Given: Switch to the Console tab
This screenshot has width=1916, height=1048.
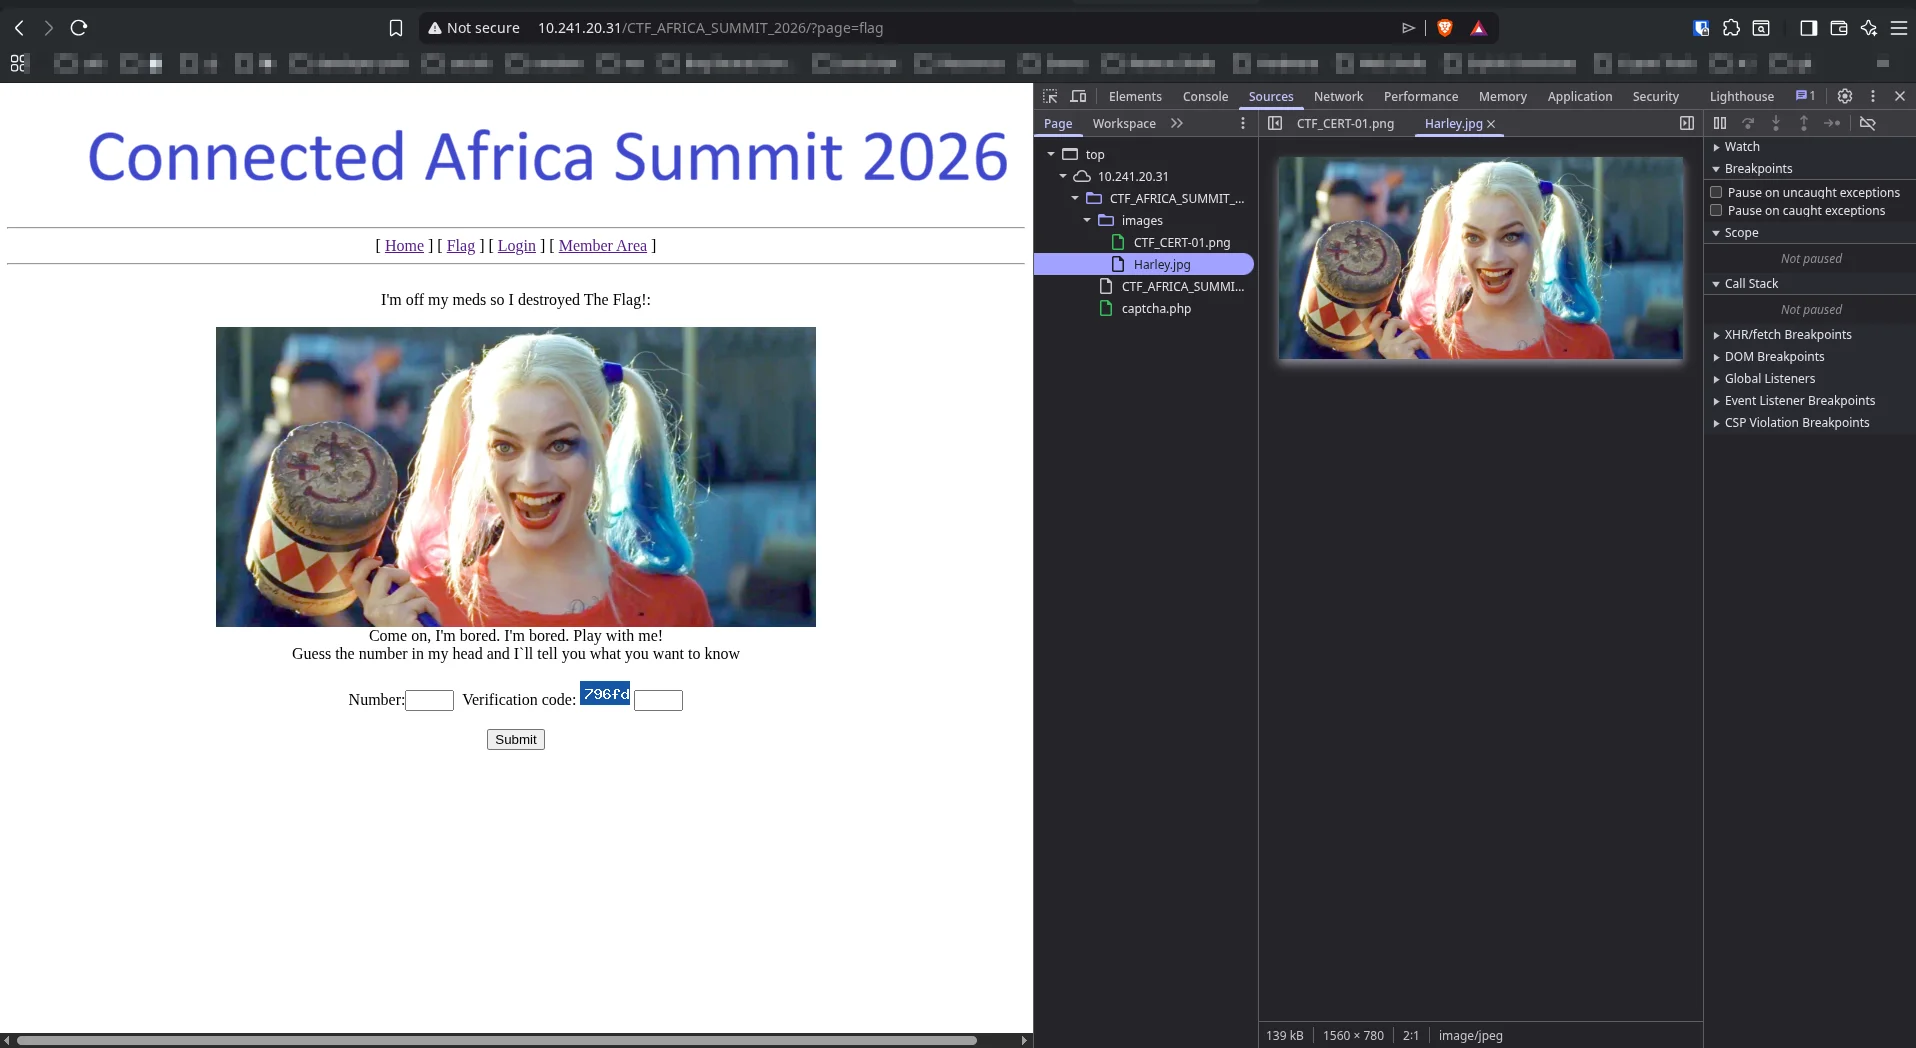Looking at the screenshot, I should [x=1205, y=96].
